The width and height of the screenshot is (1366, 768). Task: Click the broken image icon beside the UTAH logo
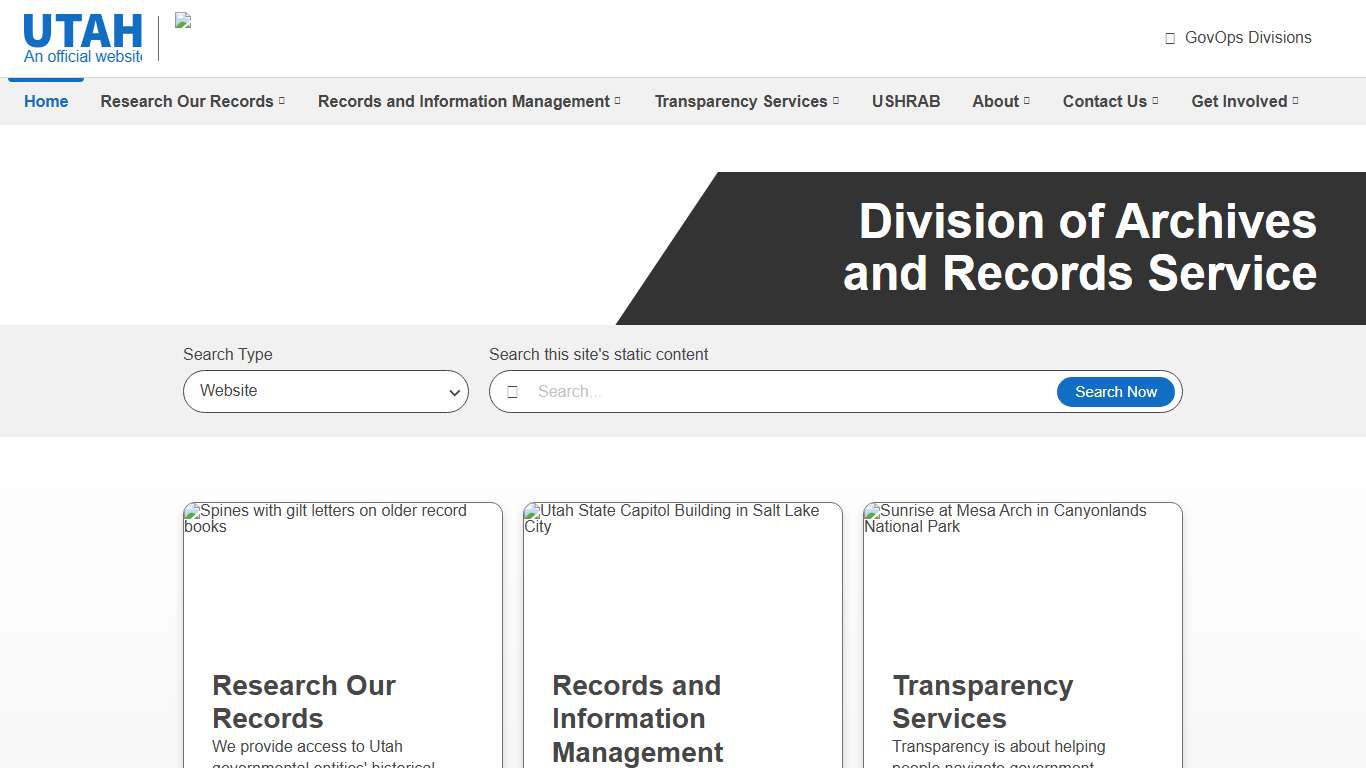tap(183, 22)
